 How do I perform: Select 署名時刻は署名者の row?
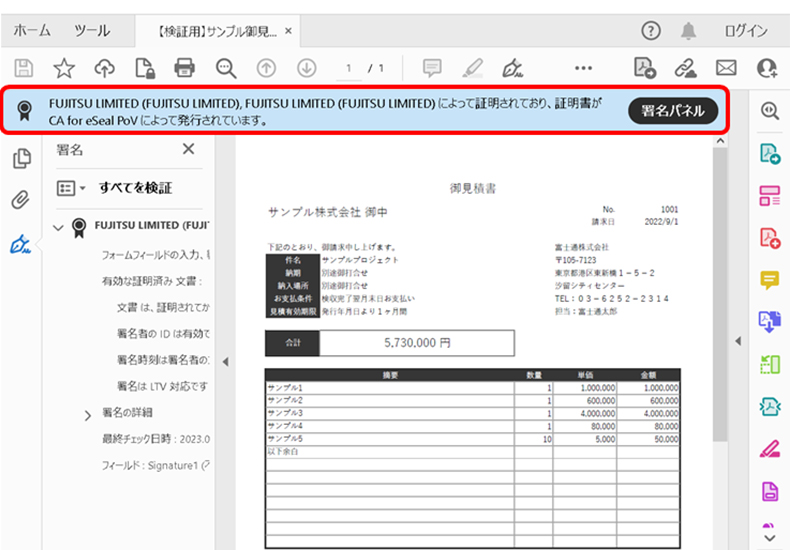click(x=163, y=360)
